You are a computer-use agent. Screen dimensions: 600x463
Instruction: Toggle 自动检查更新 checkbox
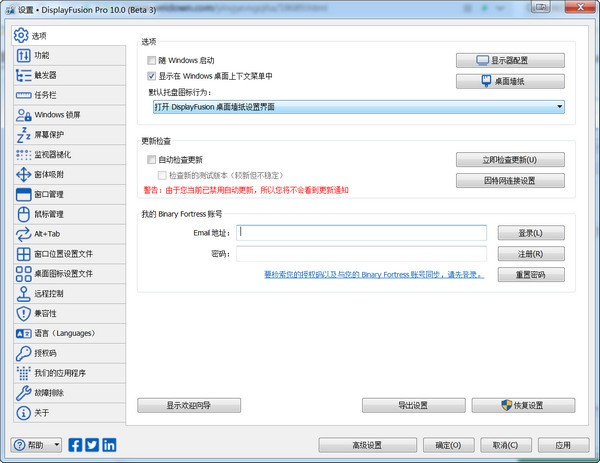152,160
